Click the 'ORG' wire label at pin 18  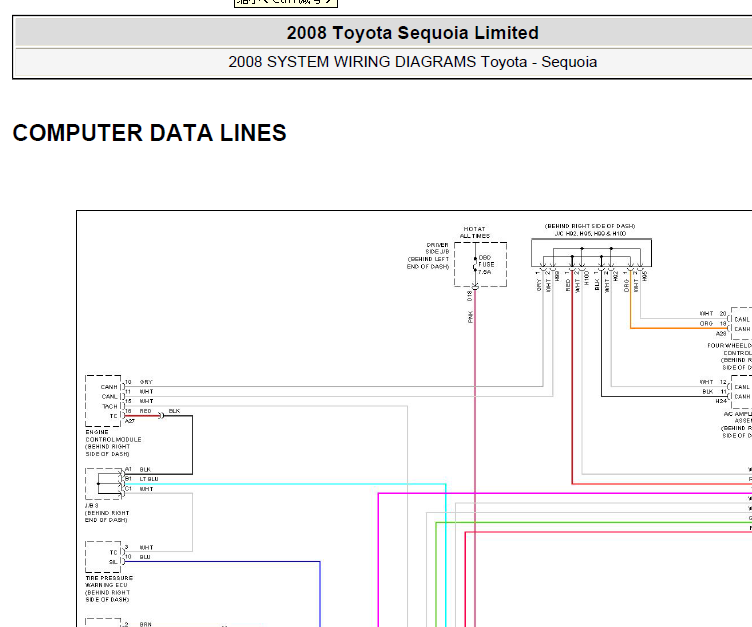706,323
